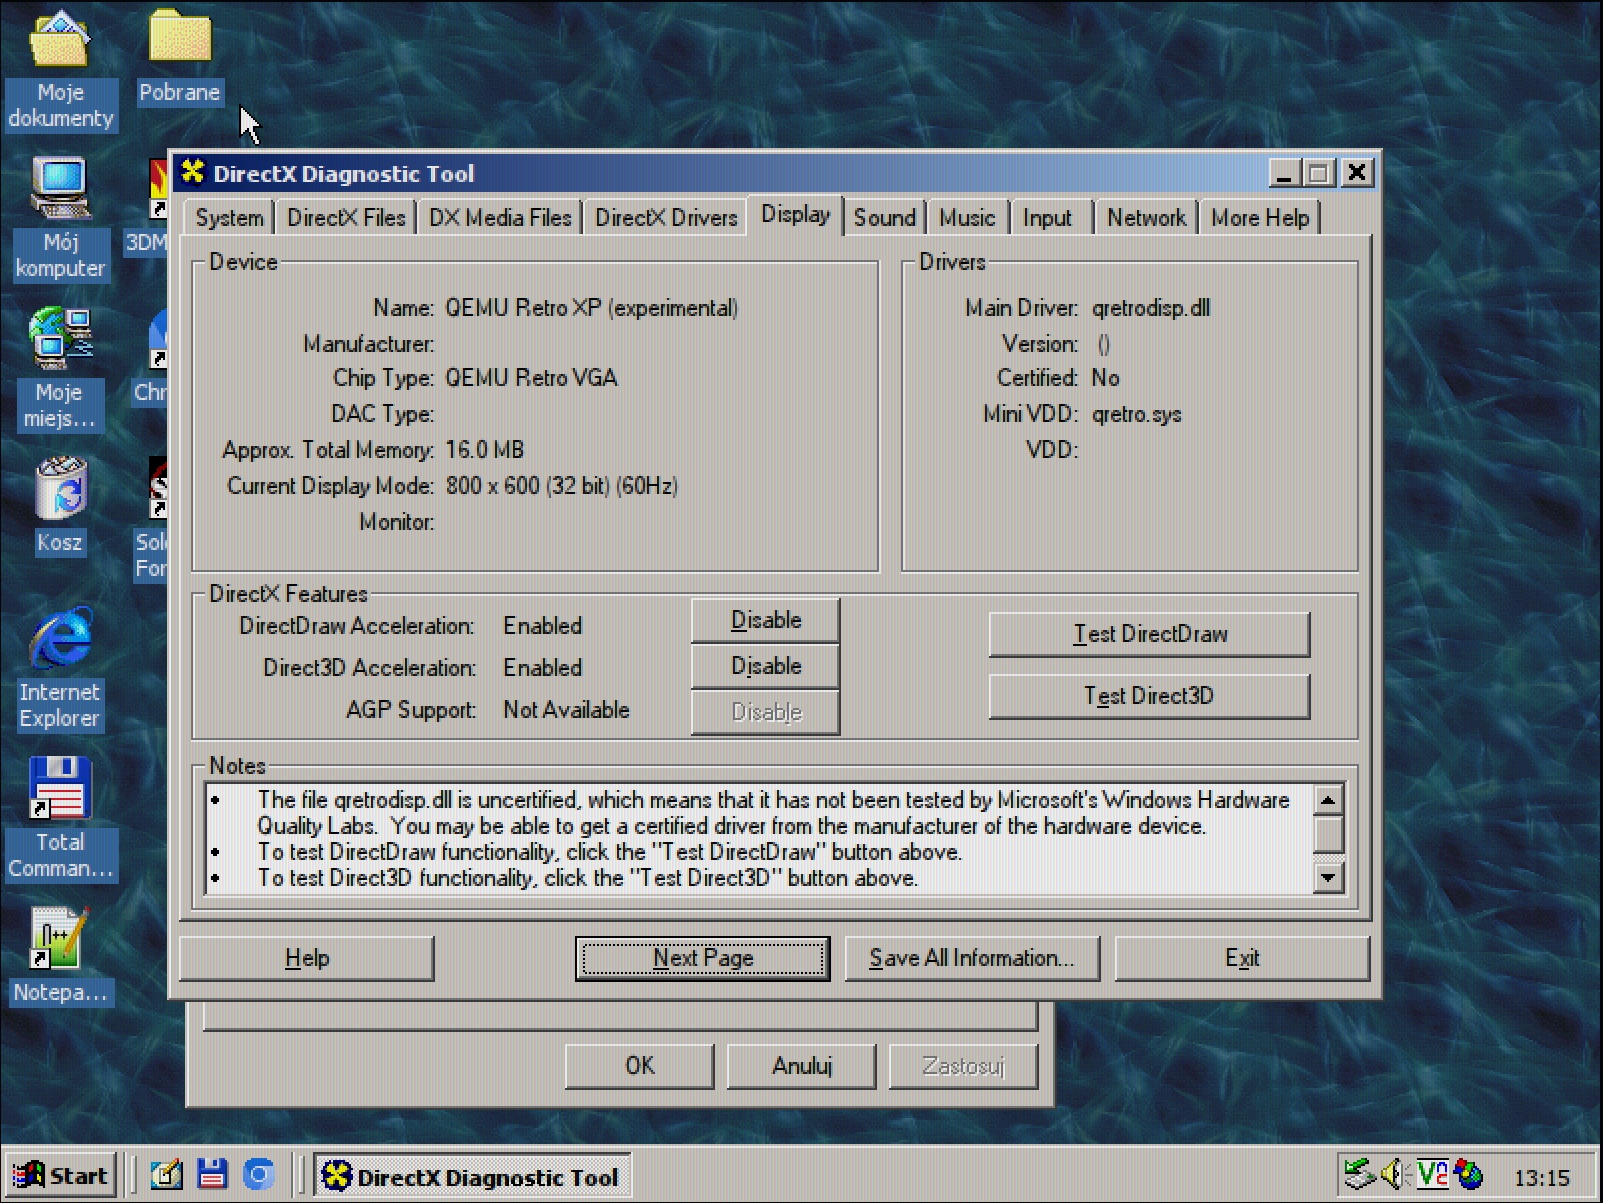Image resolution: width=1603 pixels, height=1203 pixels.
Task: Launch Total Commander desktop shortcut
Action: [60, 818]
